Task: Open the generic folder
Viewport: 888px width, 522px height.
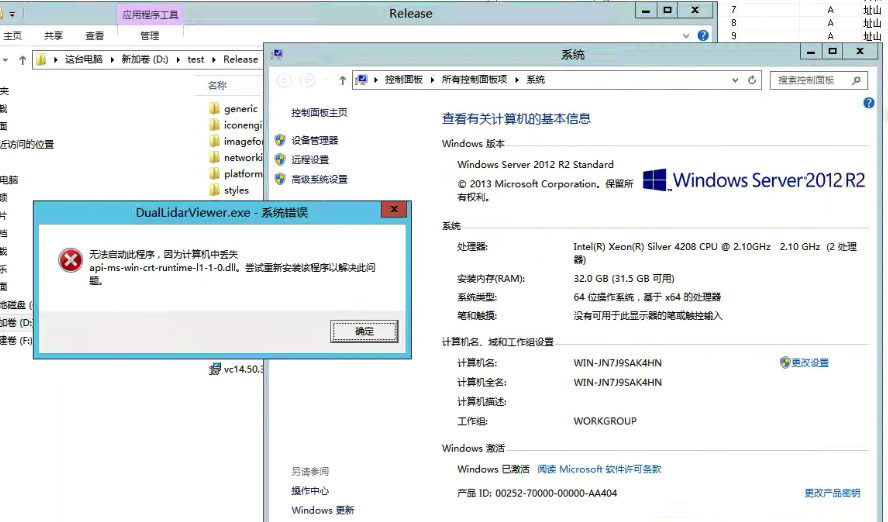Action: click(x=240, y=109)
